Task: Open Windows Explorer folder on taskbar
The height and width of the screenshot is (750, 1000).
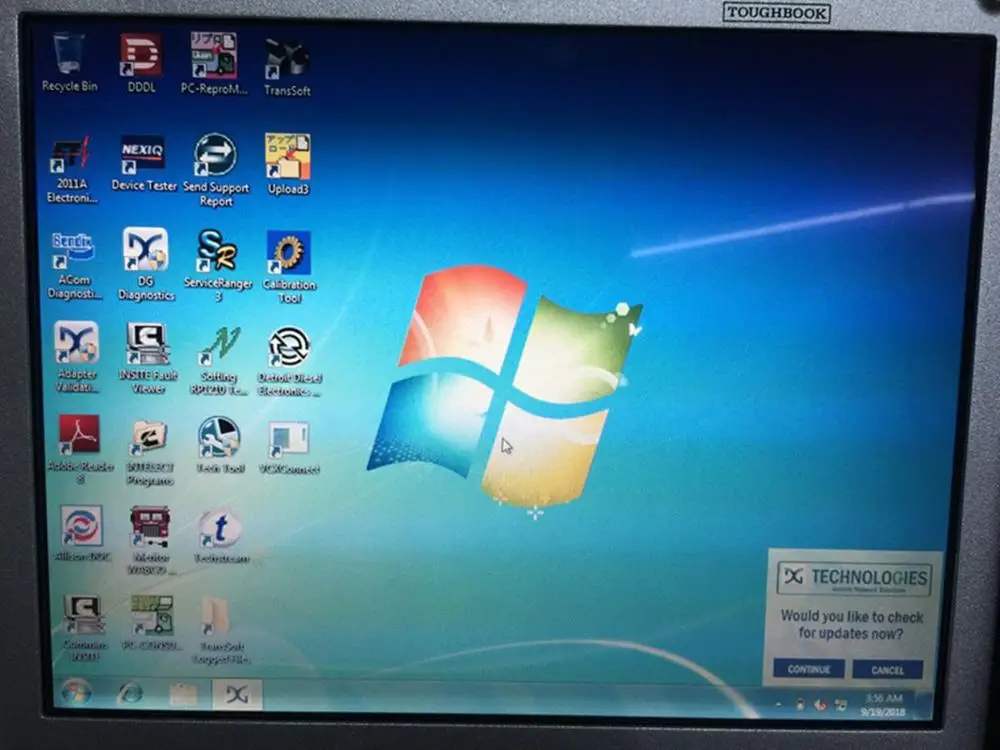Action: 183,694
